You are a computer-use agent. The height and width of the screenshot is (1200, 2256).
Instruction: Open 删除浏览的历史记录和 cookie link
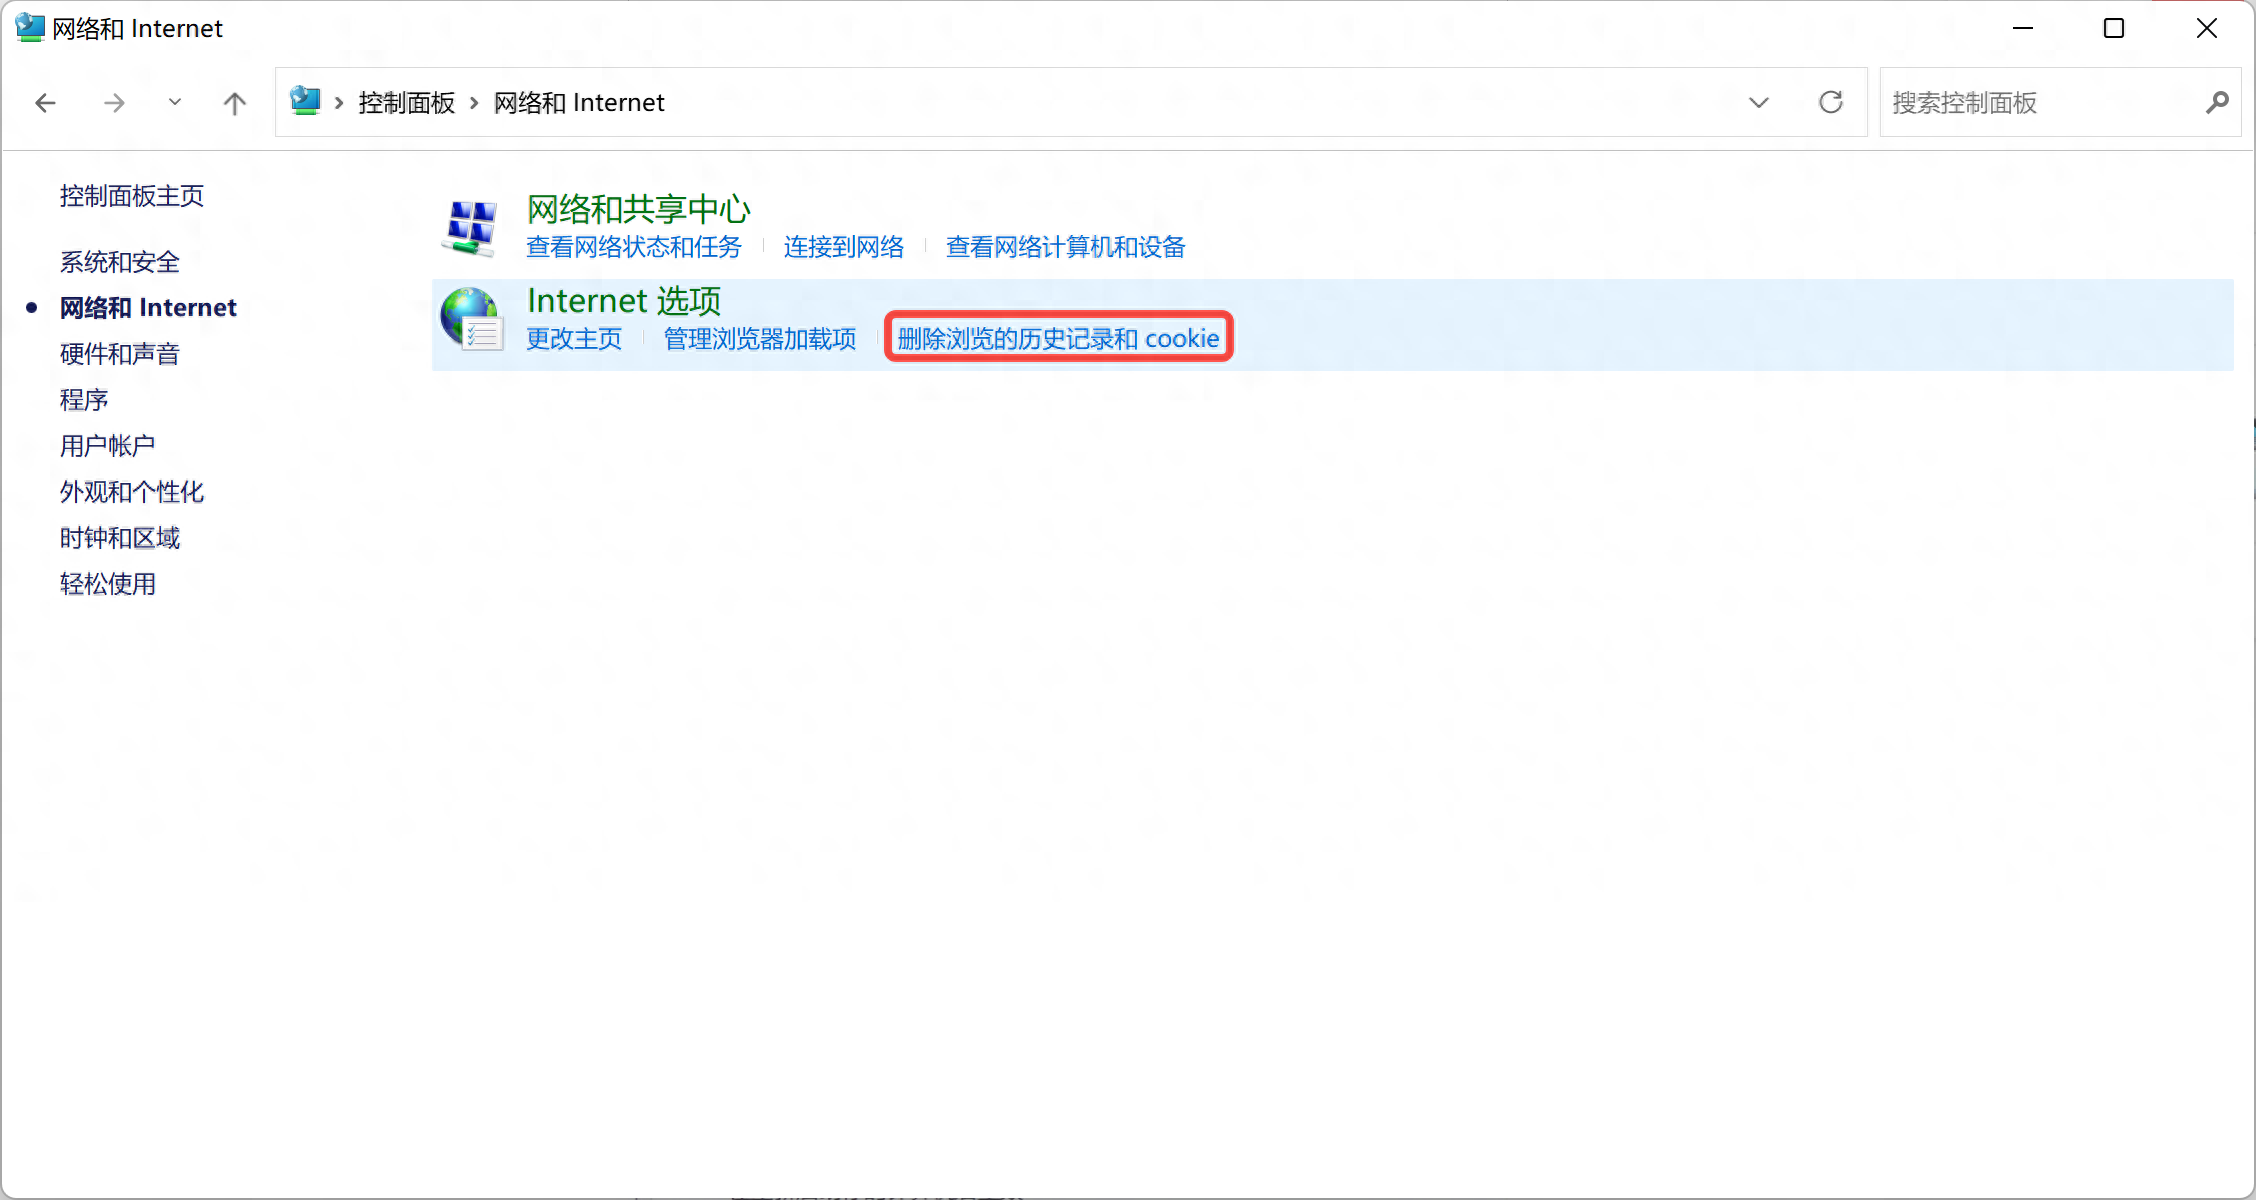[x=1058, y=338]
